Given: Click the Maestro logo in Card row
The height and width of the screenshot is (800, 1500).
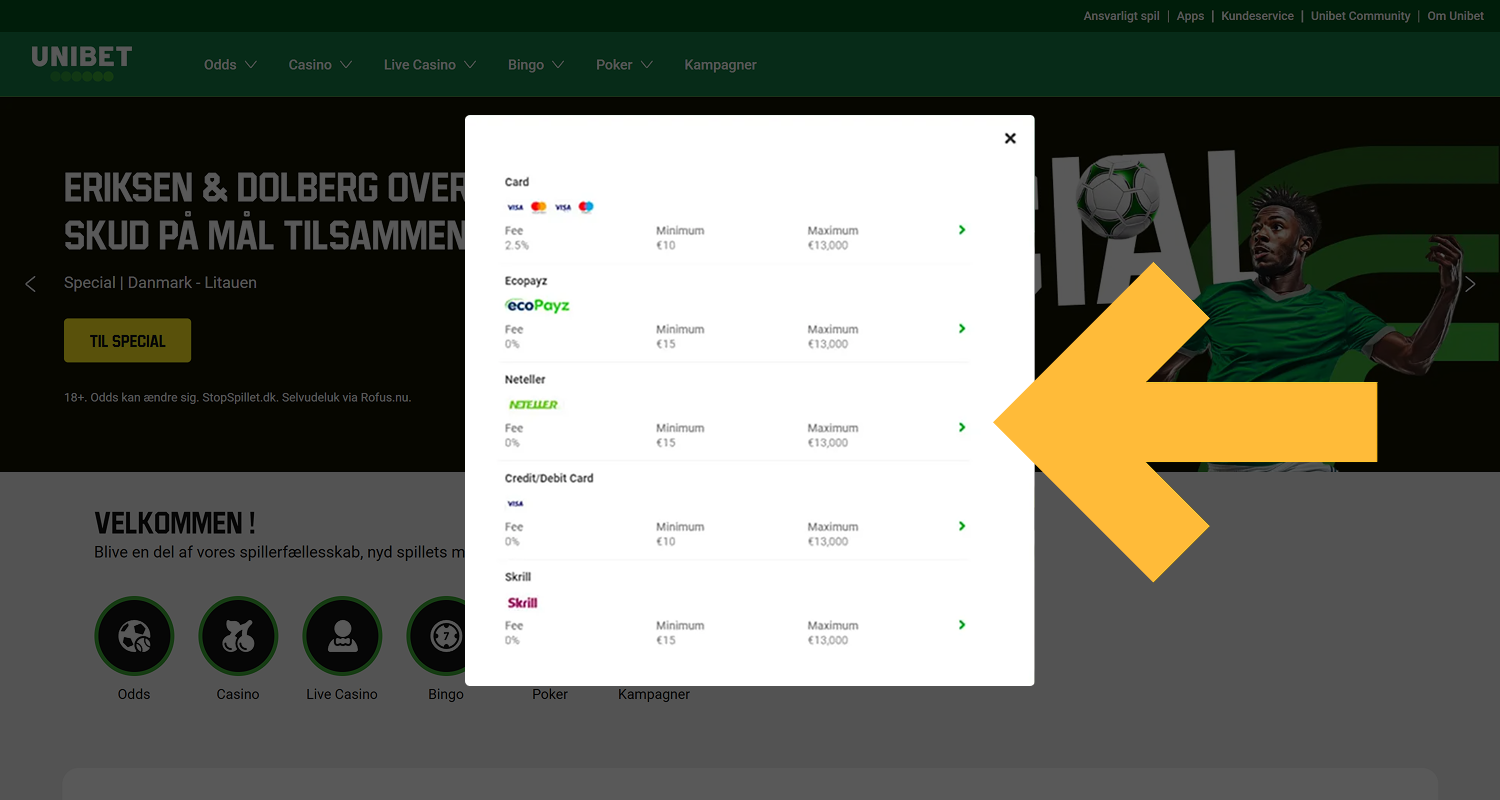Looking at the screenshot, I should tap(586, 207).
